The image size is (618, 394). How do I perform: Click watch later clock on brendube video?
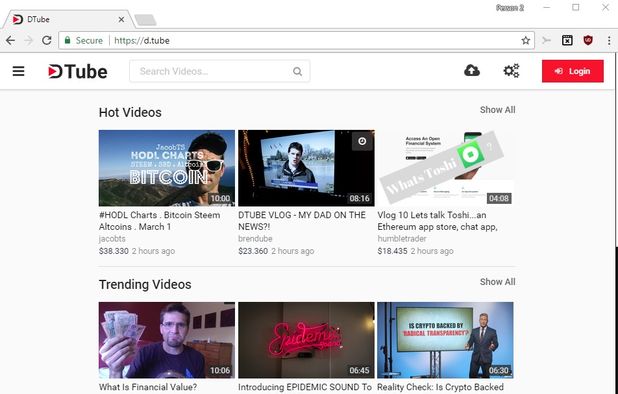pos(362,141)
